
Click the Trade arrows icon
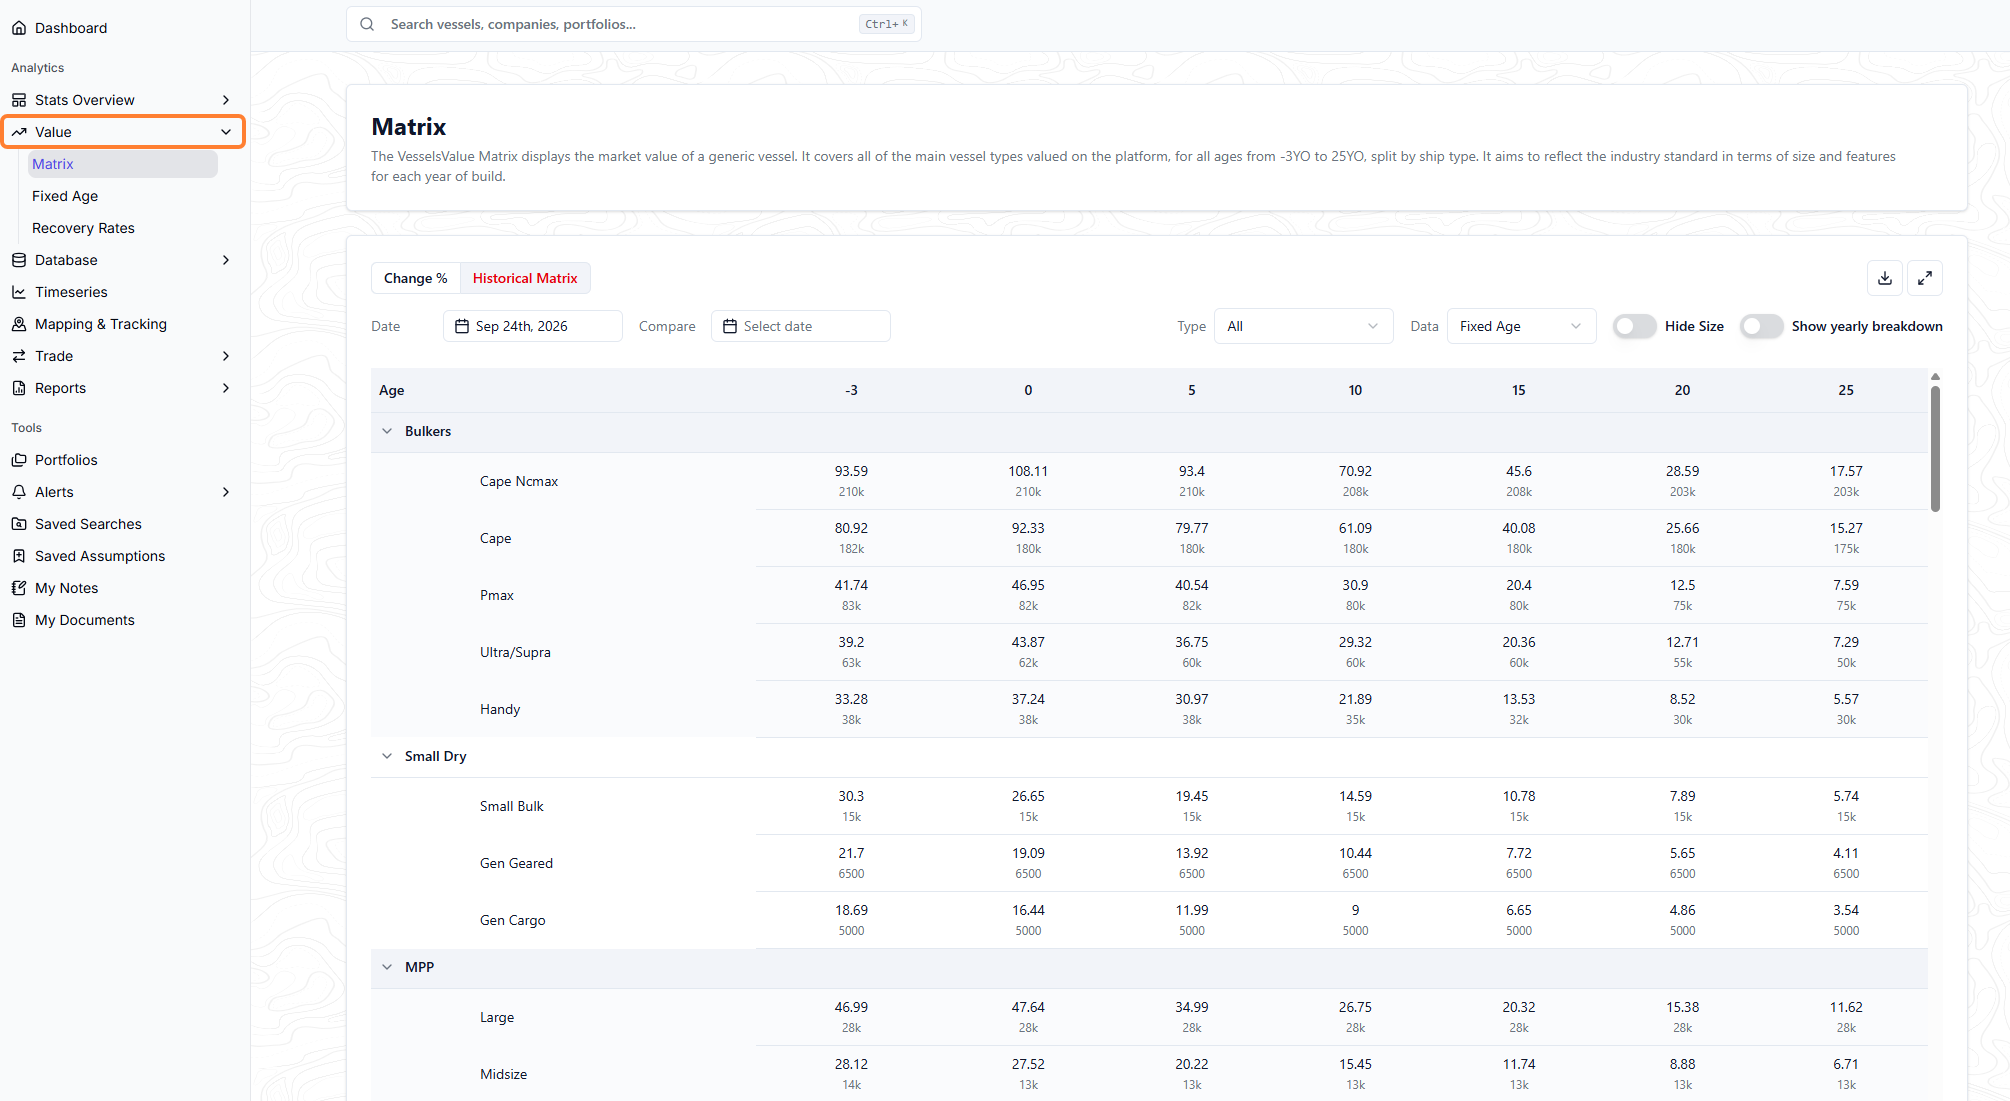19,356
